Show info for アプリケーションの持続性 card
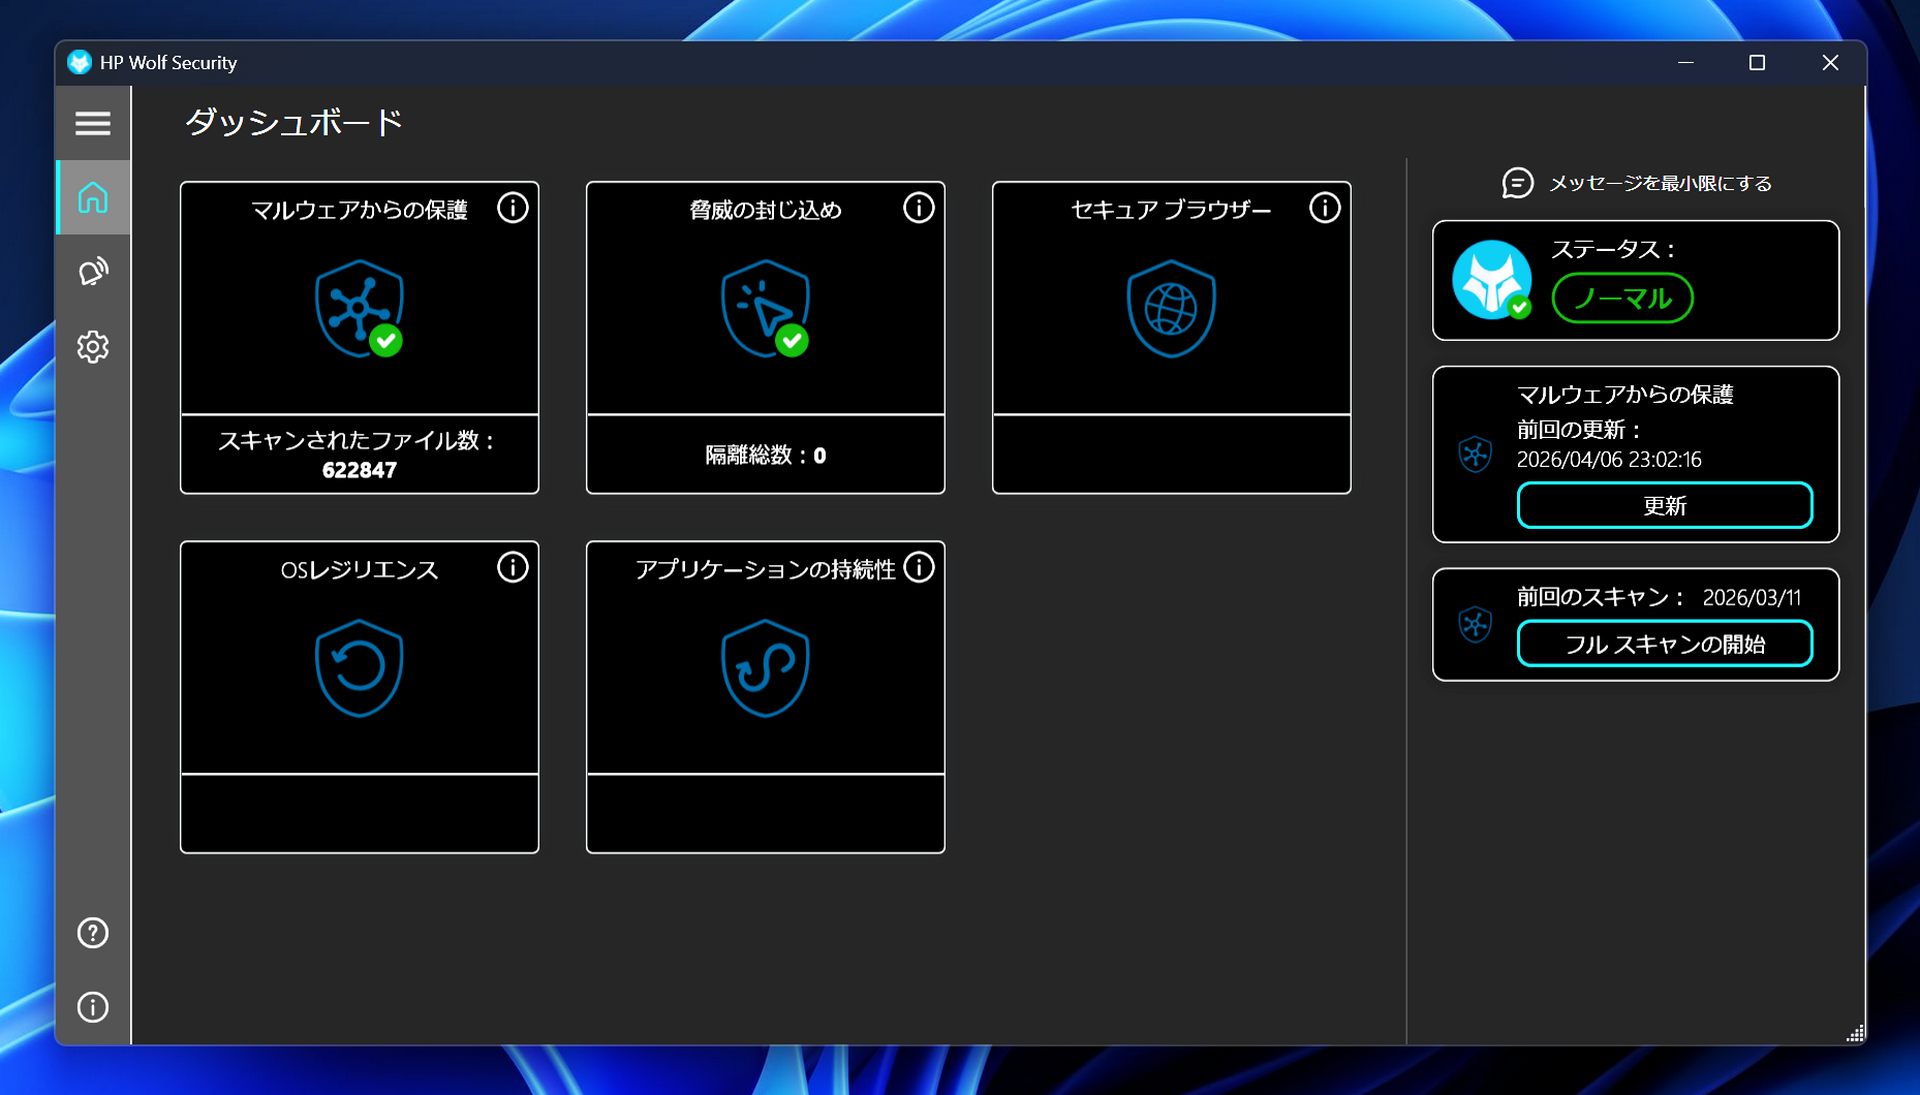This screenshot has width=1920, height=1095. click(x=919, y=568)
